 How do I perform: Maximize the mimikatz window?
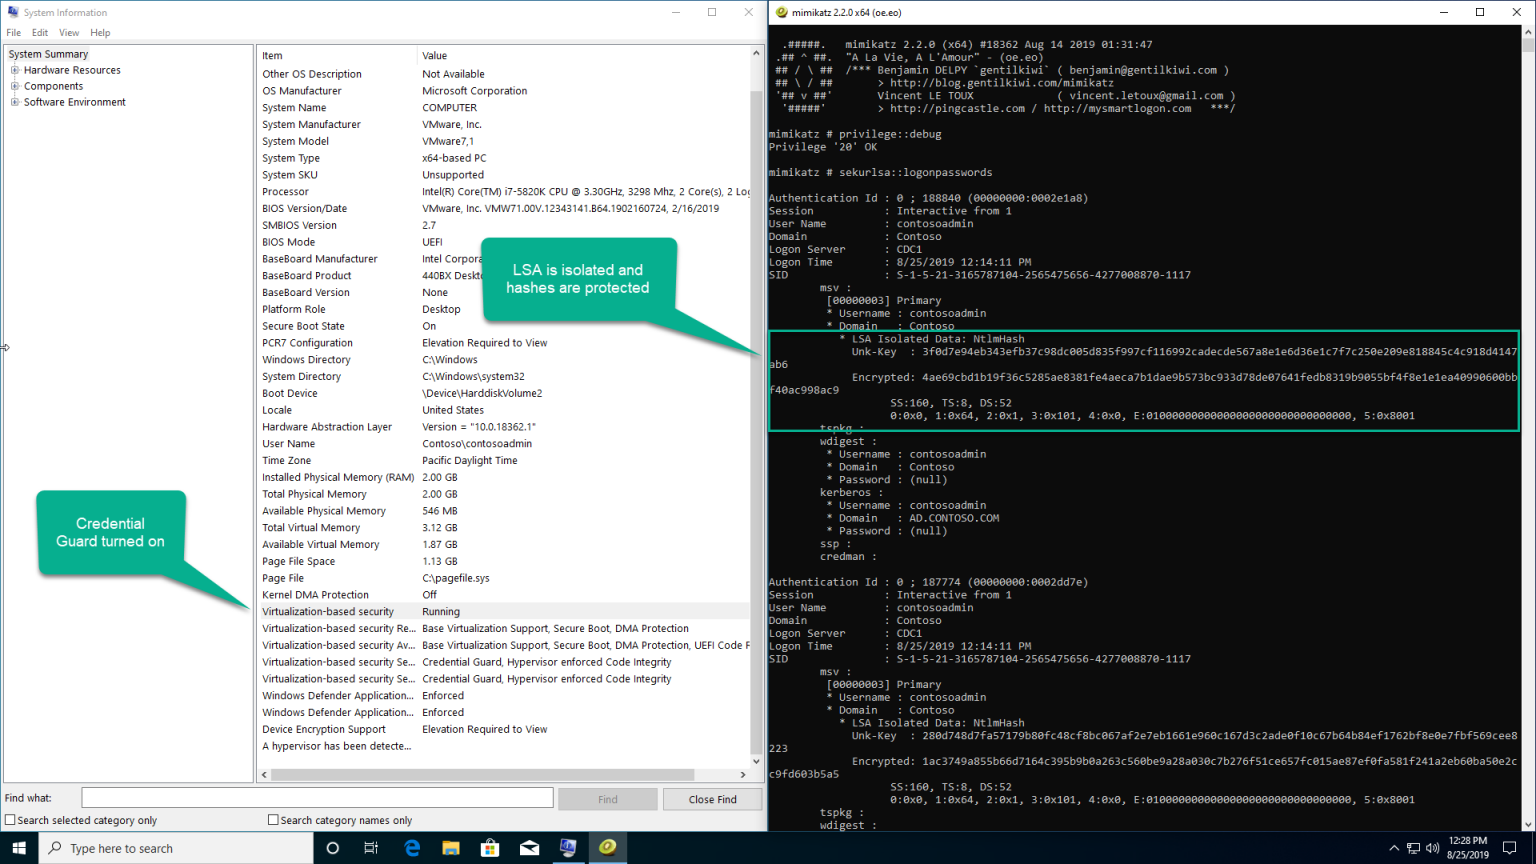click(x=1480, y=12)
